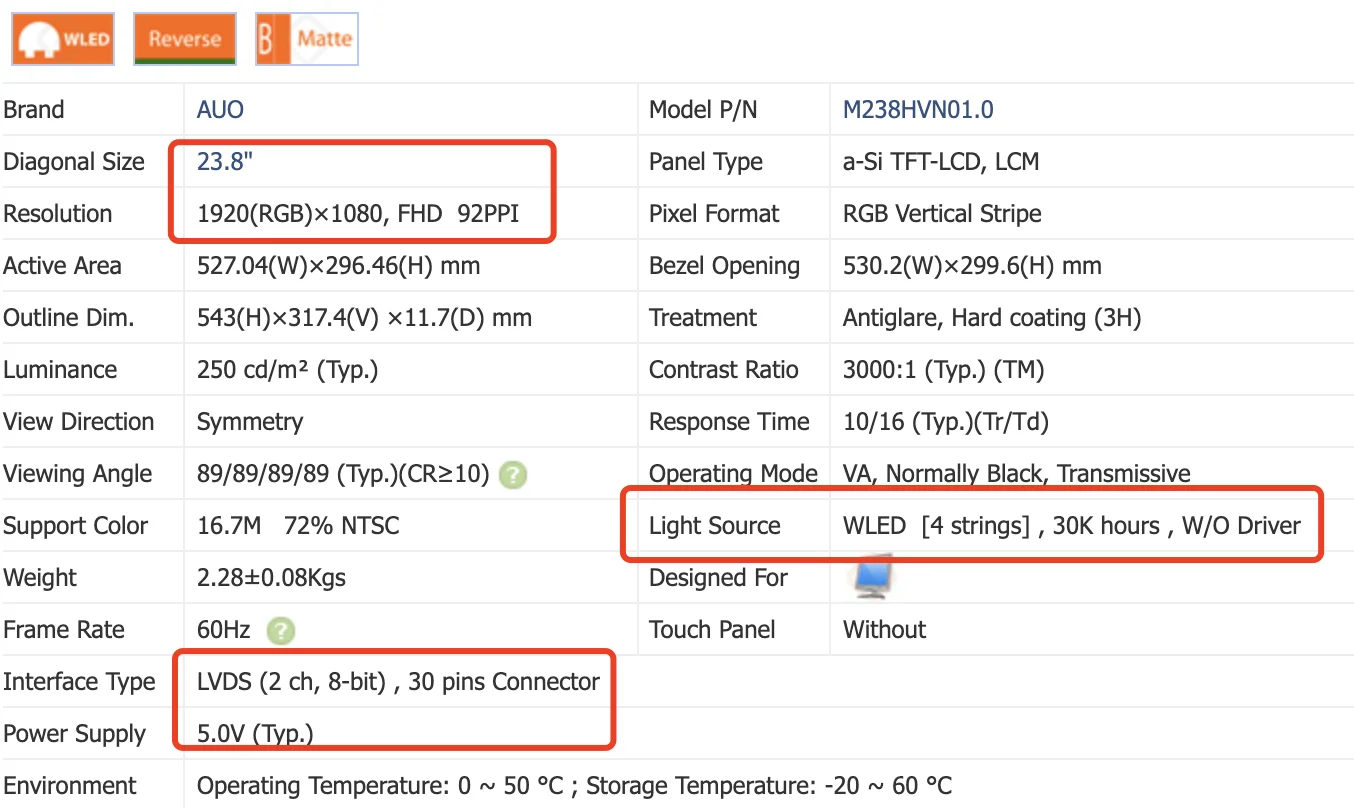This screenshot has height=808, width=1354.
Task: Open the M238HVN01.0 model link
Action: 918,110
